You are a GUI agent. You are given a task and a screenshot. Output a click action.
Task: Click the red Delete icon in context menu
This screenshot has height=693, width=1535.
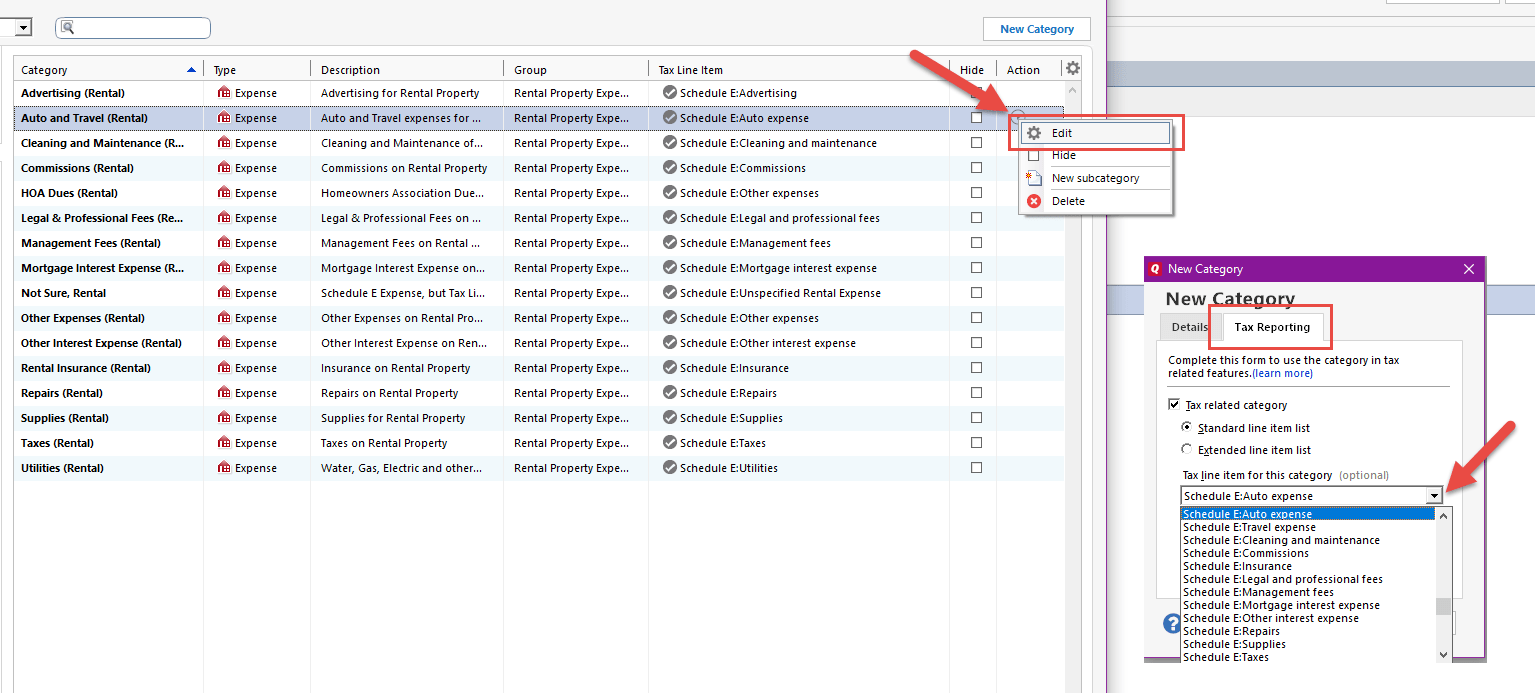pos(1034,201)
